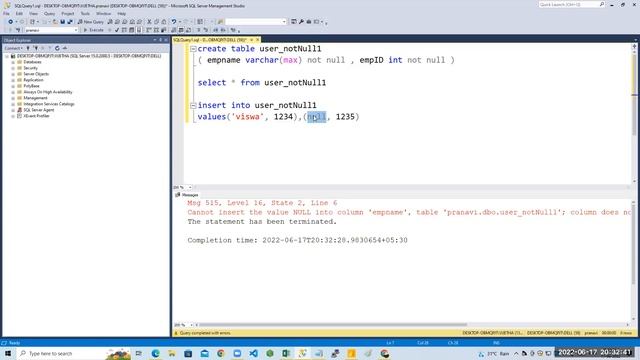The image size is (640, 360).
Task: Click the 'Msg 515, Level 16' error line
Action: (262, 203)
